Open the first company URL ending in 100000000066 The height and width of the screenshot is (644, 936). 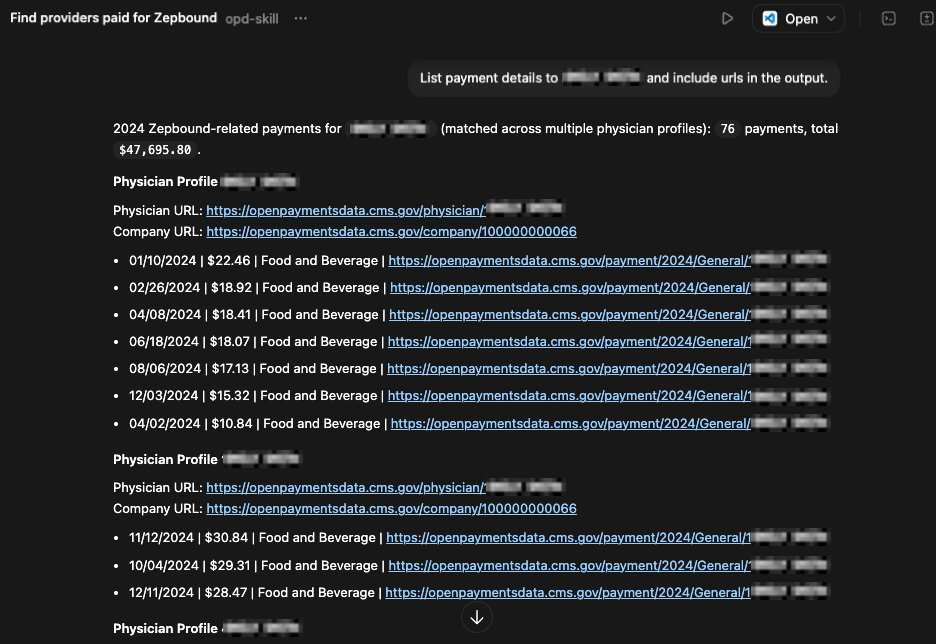click(391, 231)
